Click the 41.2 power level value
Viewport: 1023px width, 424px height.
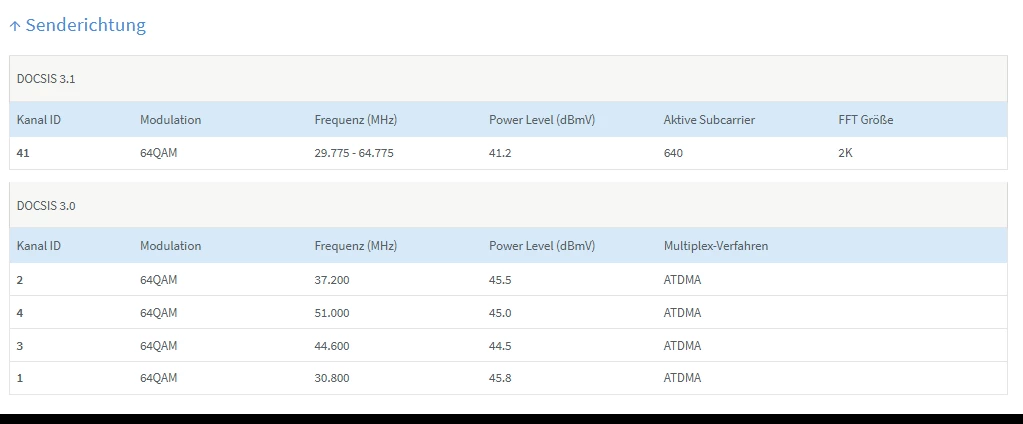coord(500,153)
